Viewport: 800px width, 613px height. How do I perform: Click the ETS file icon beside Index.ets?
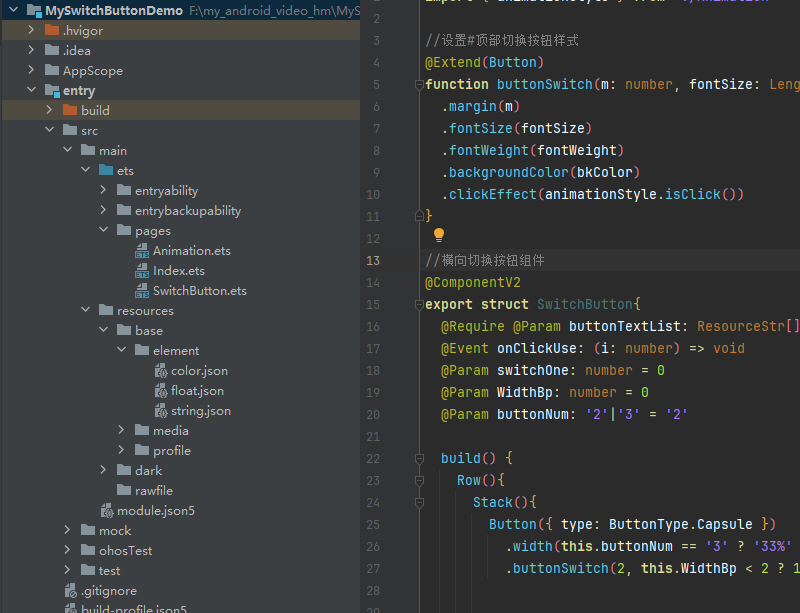coord(142,271)
